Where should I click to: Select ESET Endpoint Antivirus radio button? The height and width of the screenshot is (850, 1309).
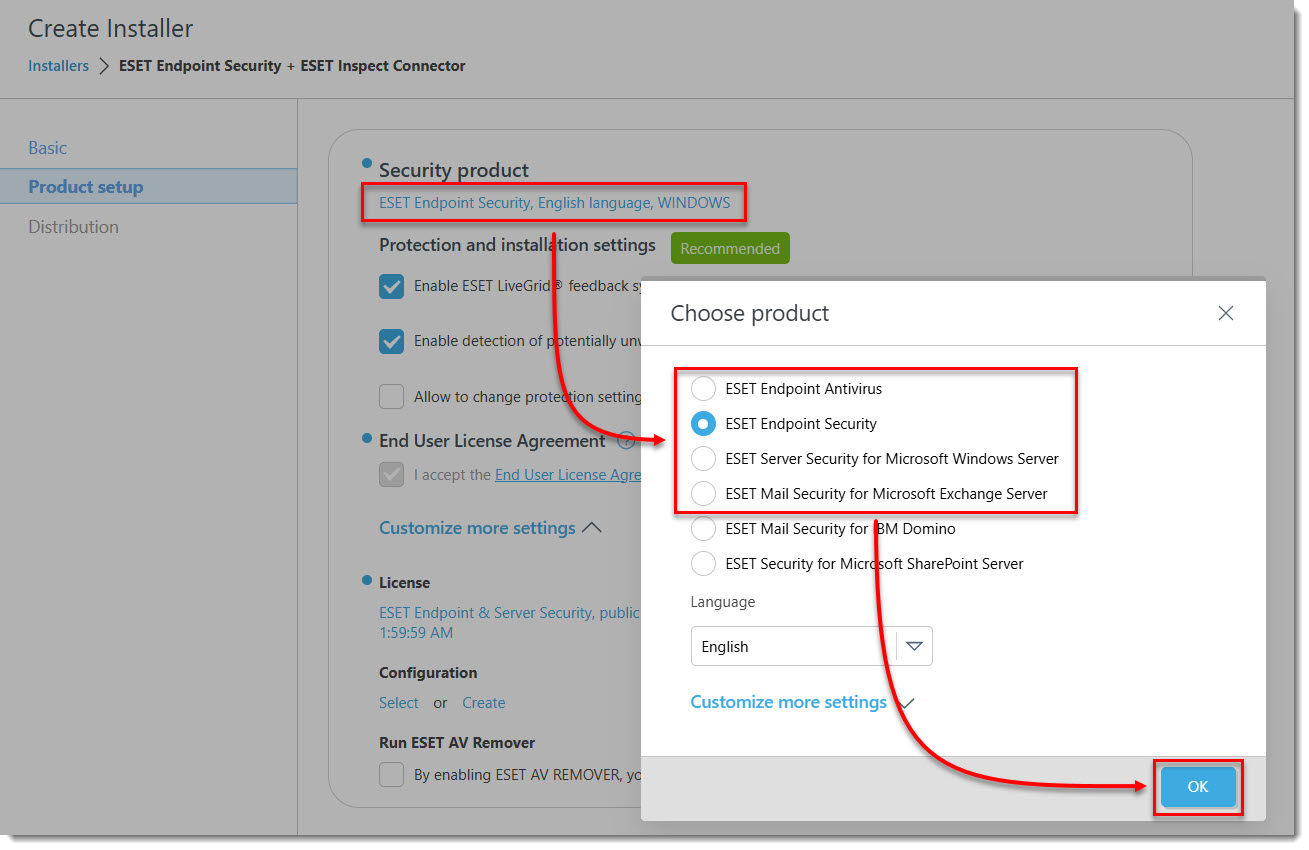pos(704,389)
